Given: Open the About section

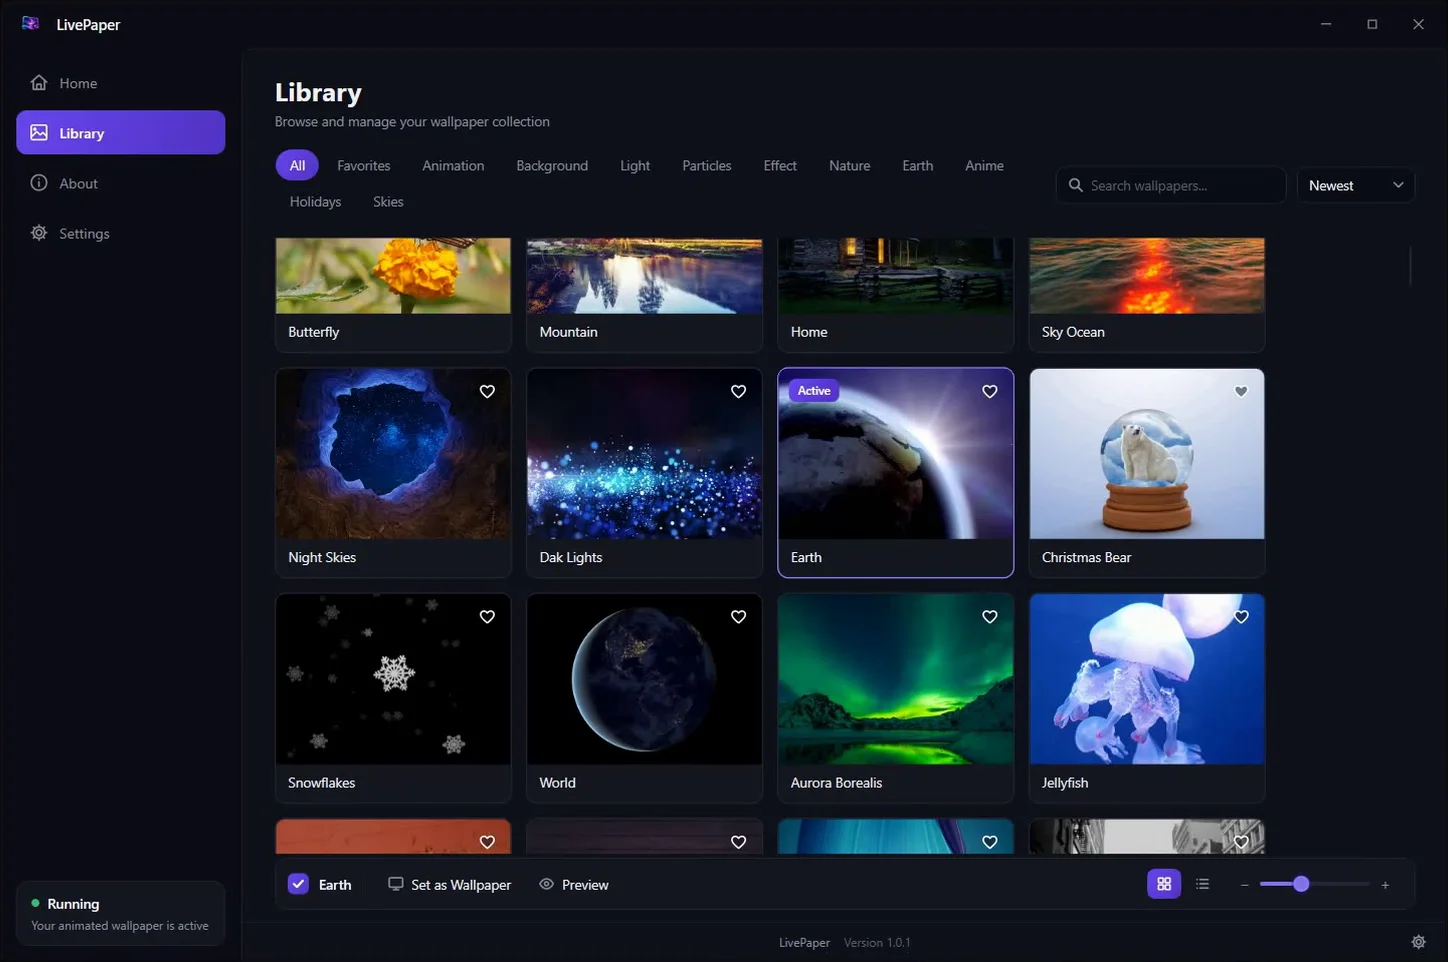Looking at the screenshot, I should click(x=120, y=183).
